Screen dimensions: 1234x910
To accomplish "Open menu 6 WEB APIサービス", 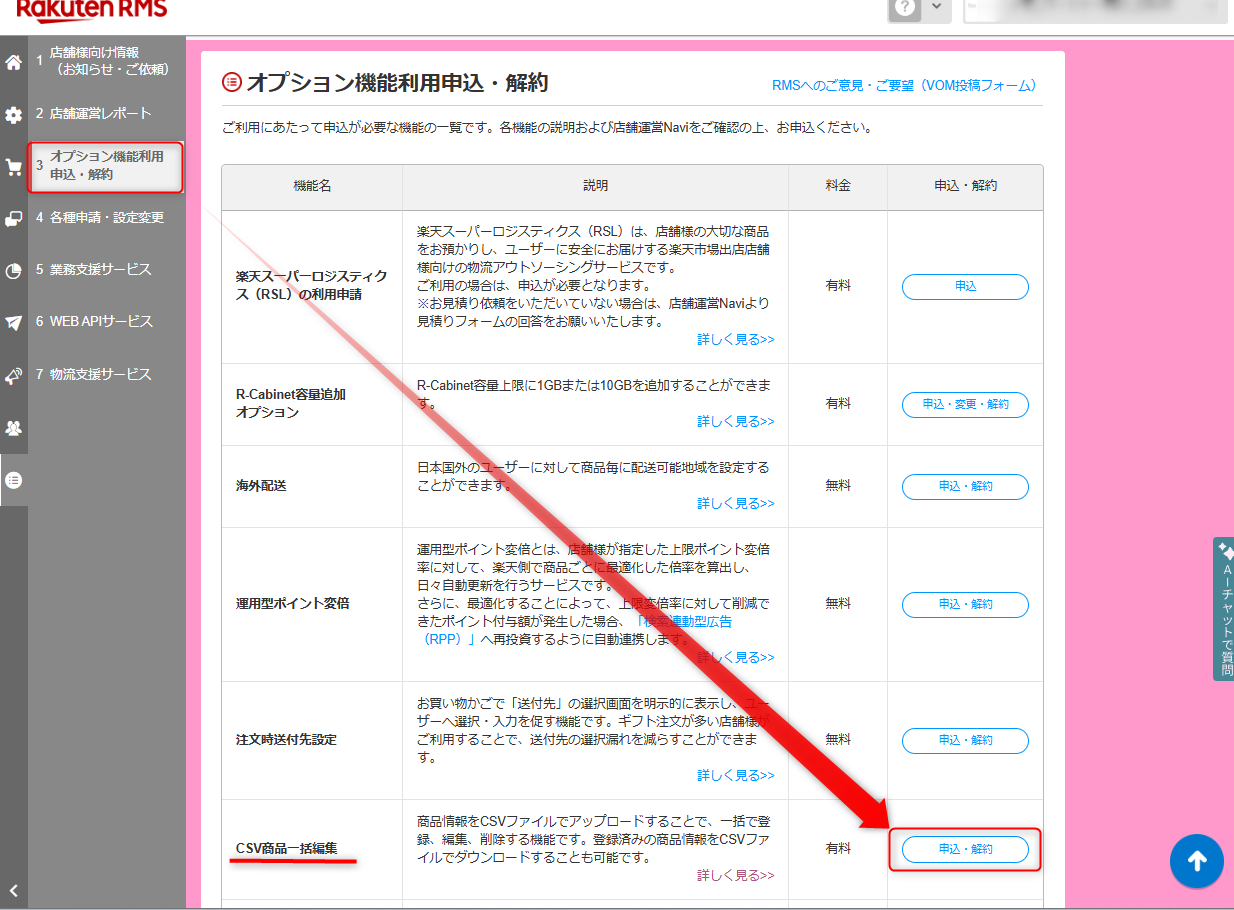I will click(x=107, y=321).
